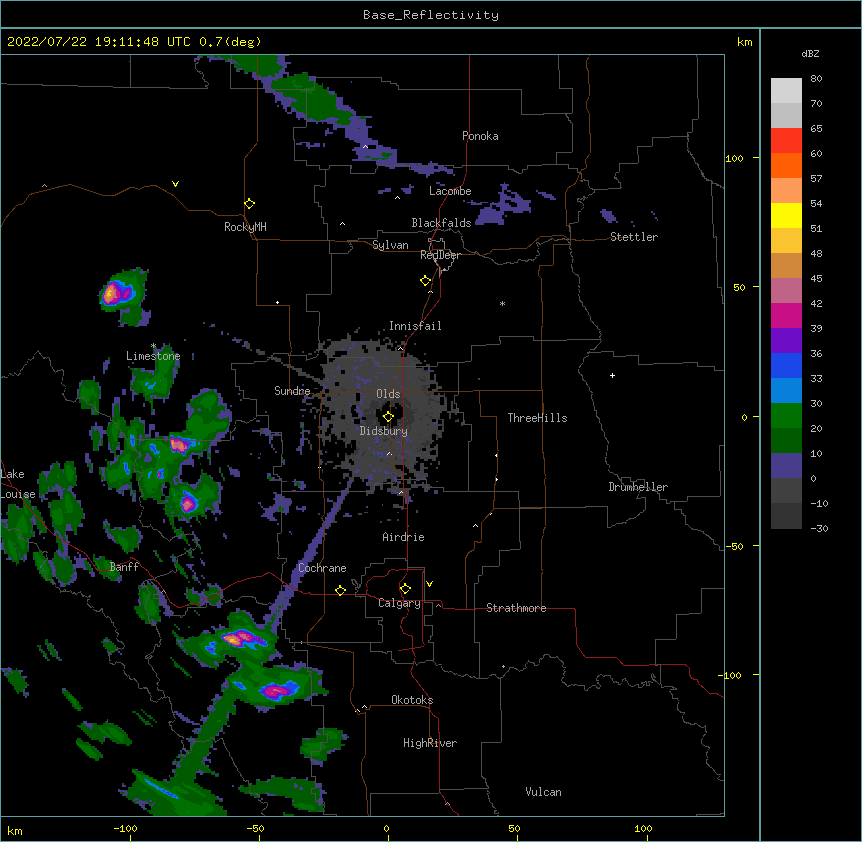Screen dimensions: 862x842
Task: Click the Lacombe city label
Action: click(x=450, y=191)
